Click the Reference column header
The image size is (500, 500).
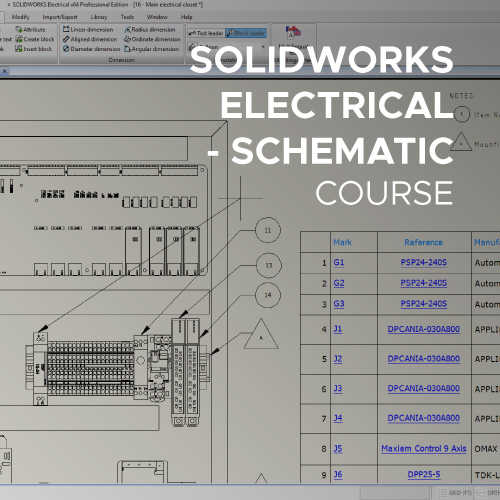click(423, 242)
